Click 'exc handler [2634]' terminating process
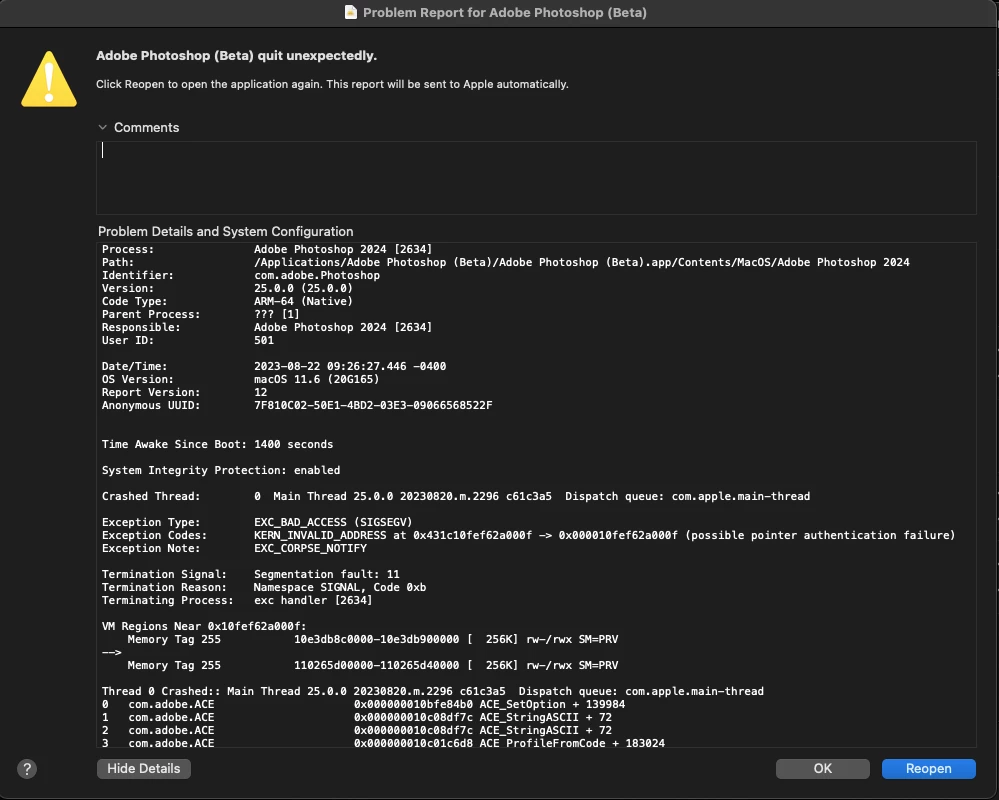Image resolution: width=999 pixels, height=800 pixels. [x=313, y=600]
